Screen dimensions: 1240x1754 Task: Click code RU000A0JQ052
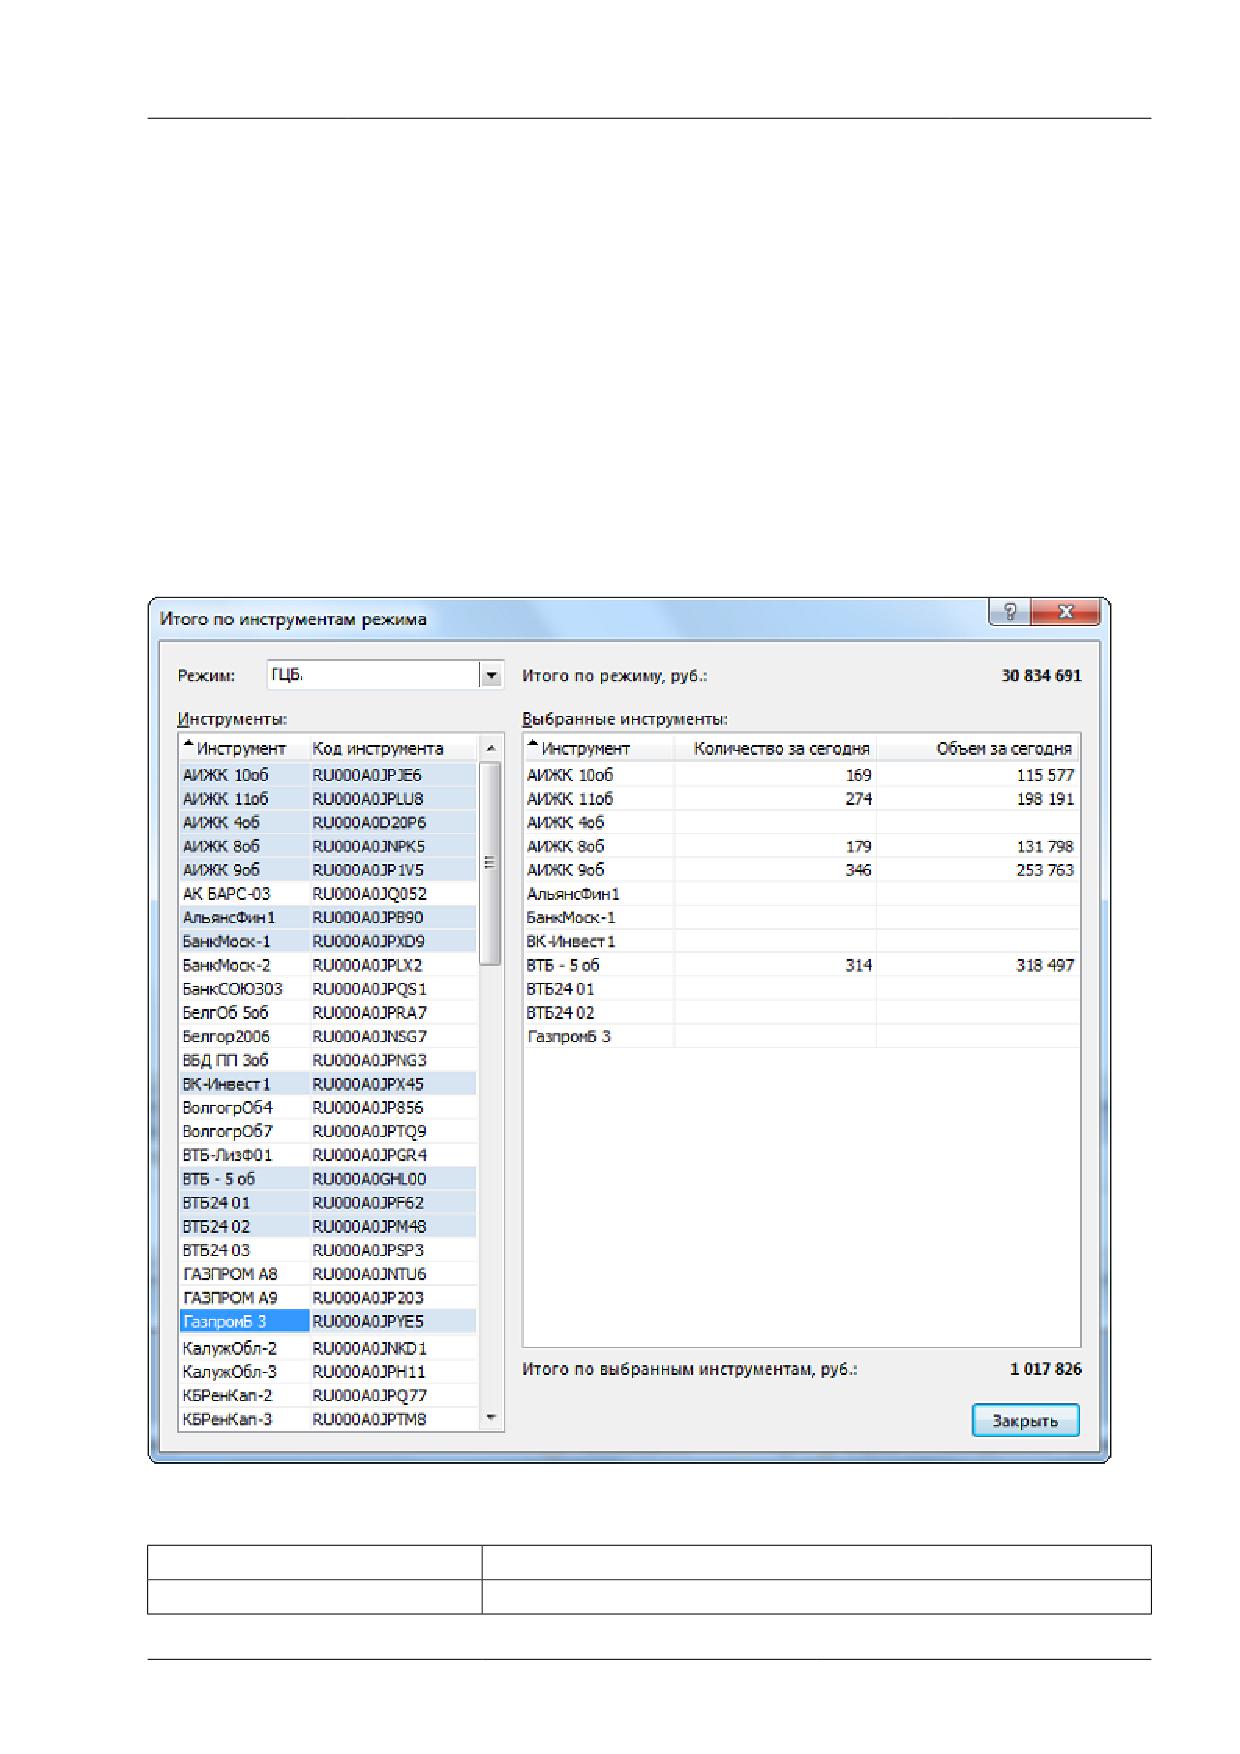tap(369, 894)
